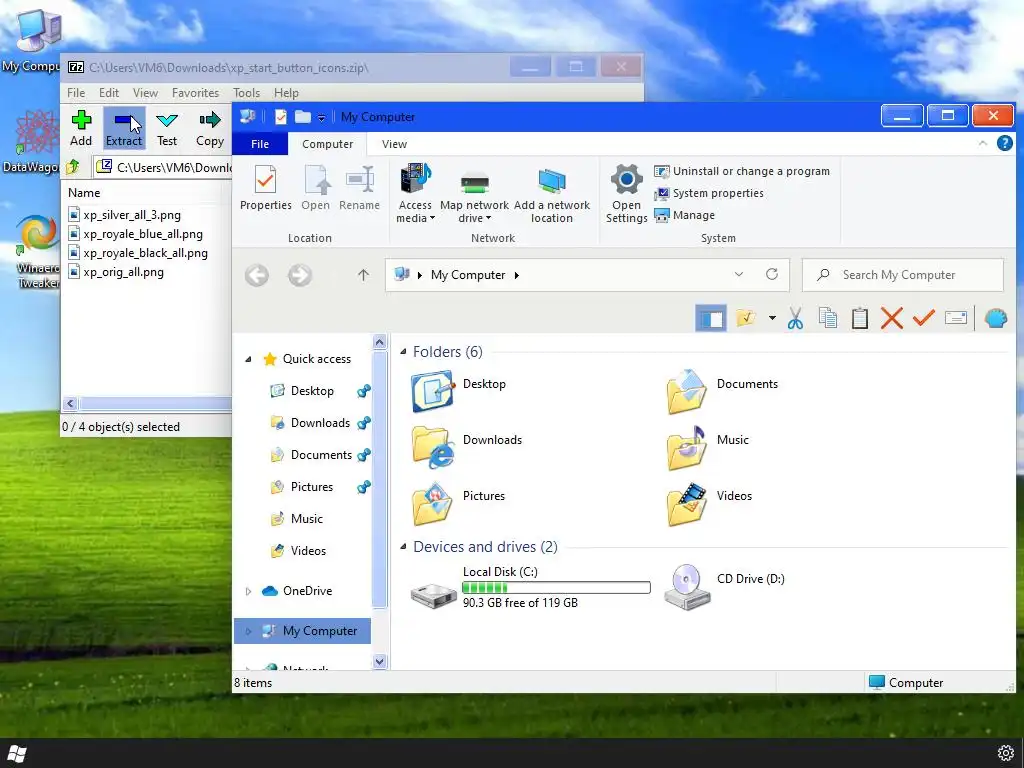Click the taskbar settings gear icon
This screenshot has width=1024, height=768.
click(1006, 753)
